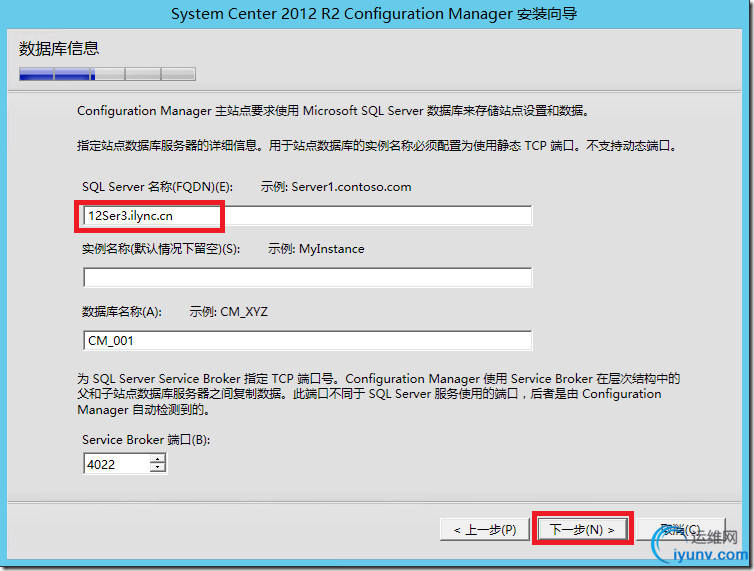This screenshot has height=571, width=754.
Task: Click the wizard window title text
Action: [x=374, y=14]
